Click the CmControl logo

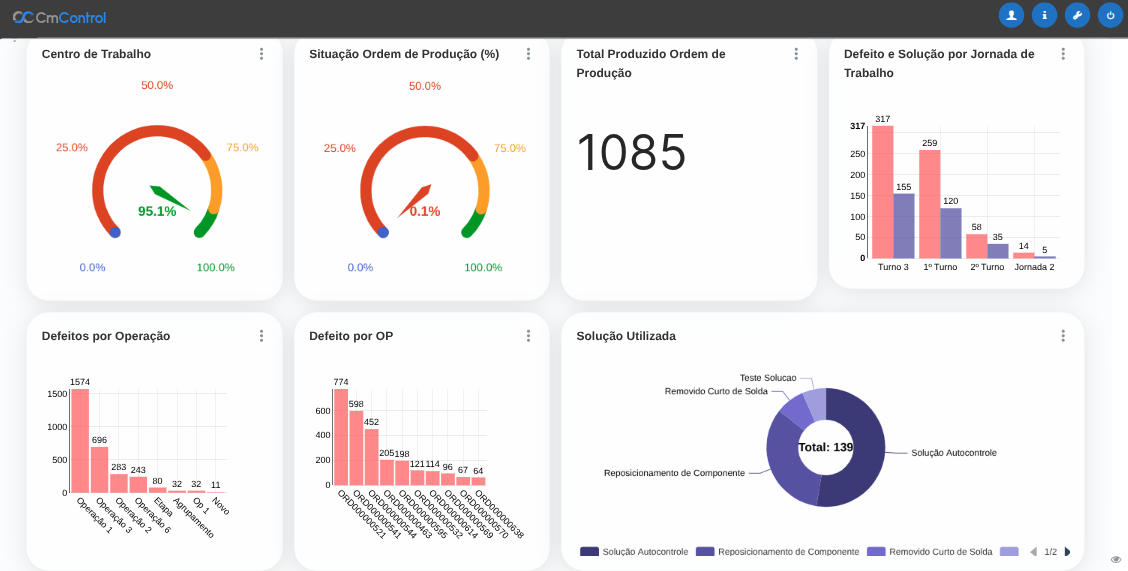point(59,17)
